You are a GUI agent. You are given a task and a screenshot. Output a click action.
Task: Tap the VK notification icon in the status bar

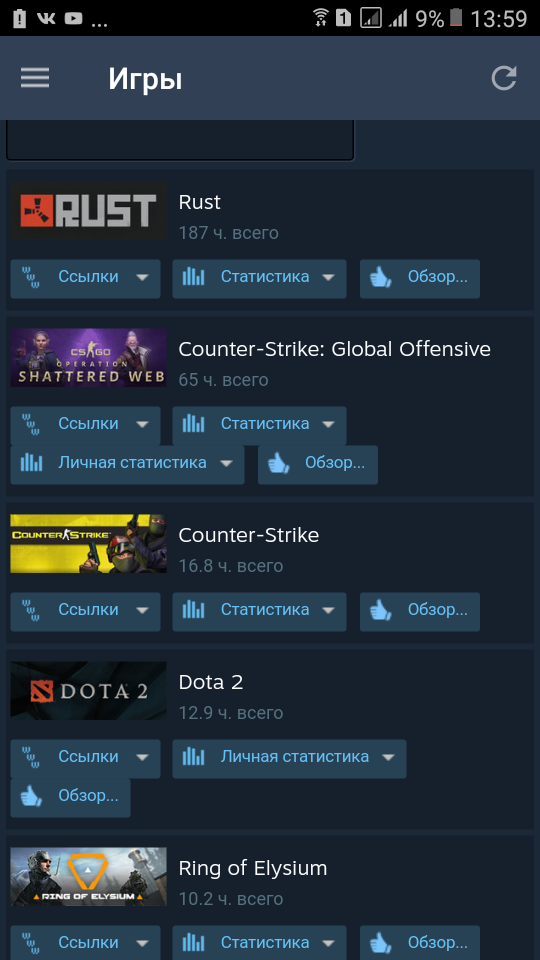point(45,19)
